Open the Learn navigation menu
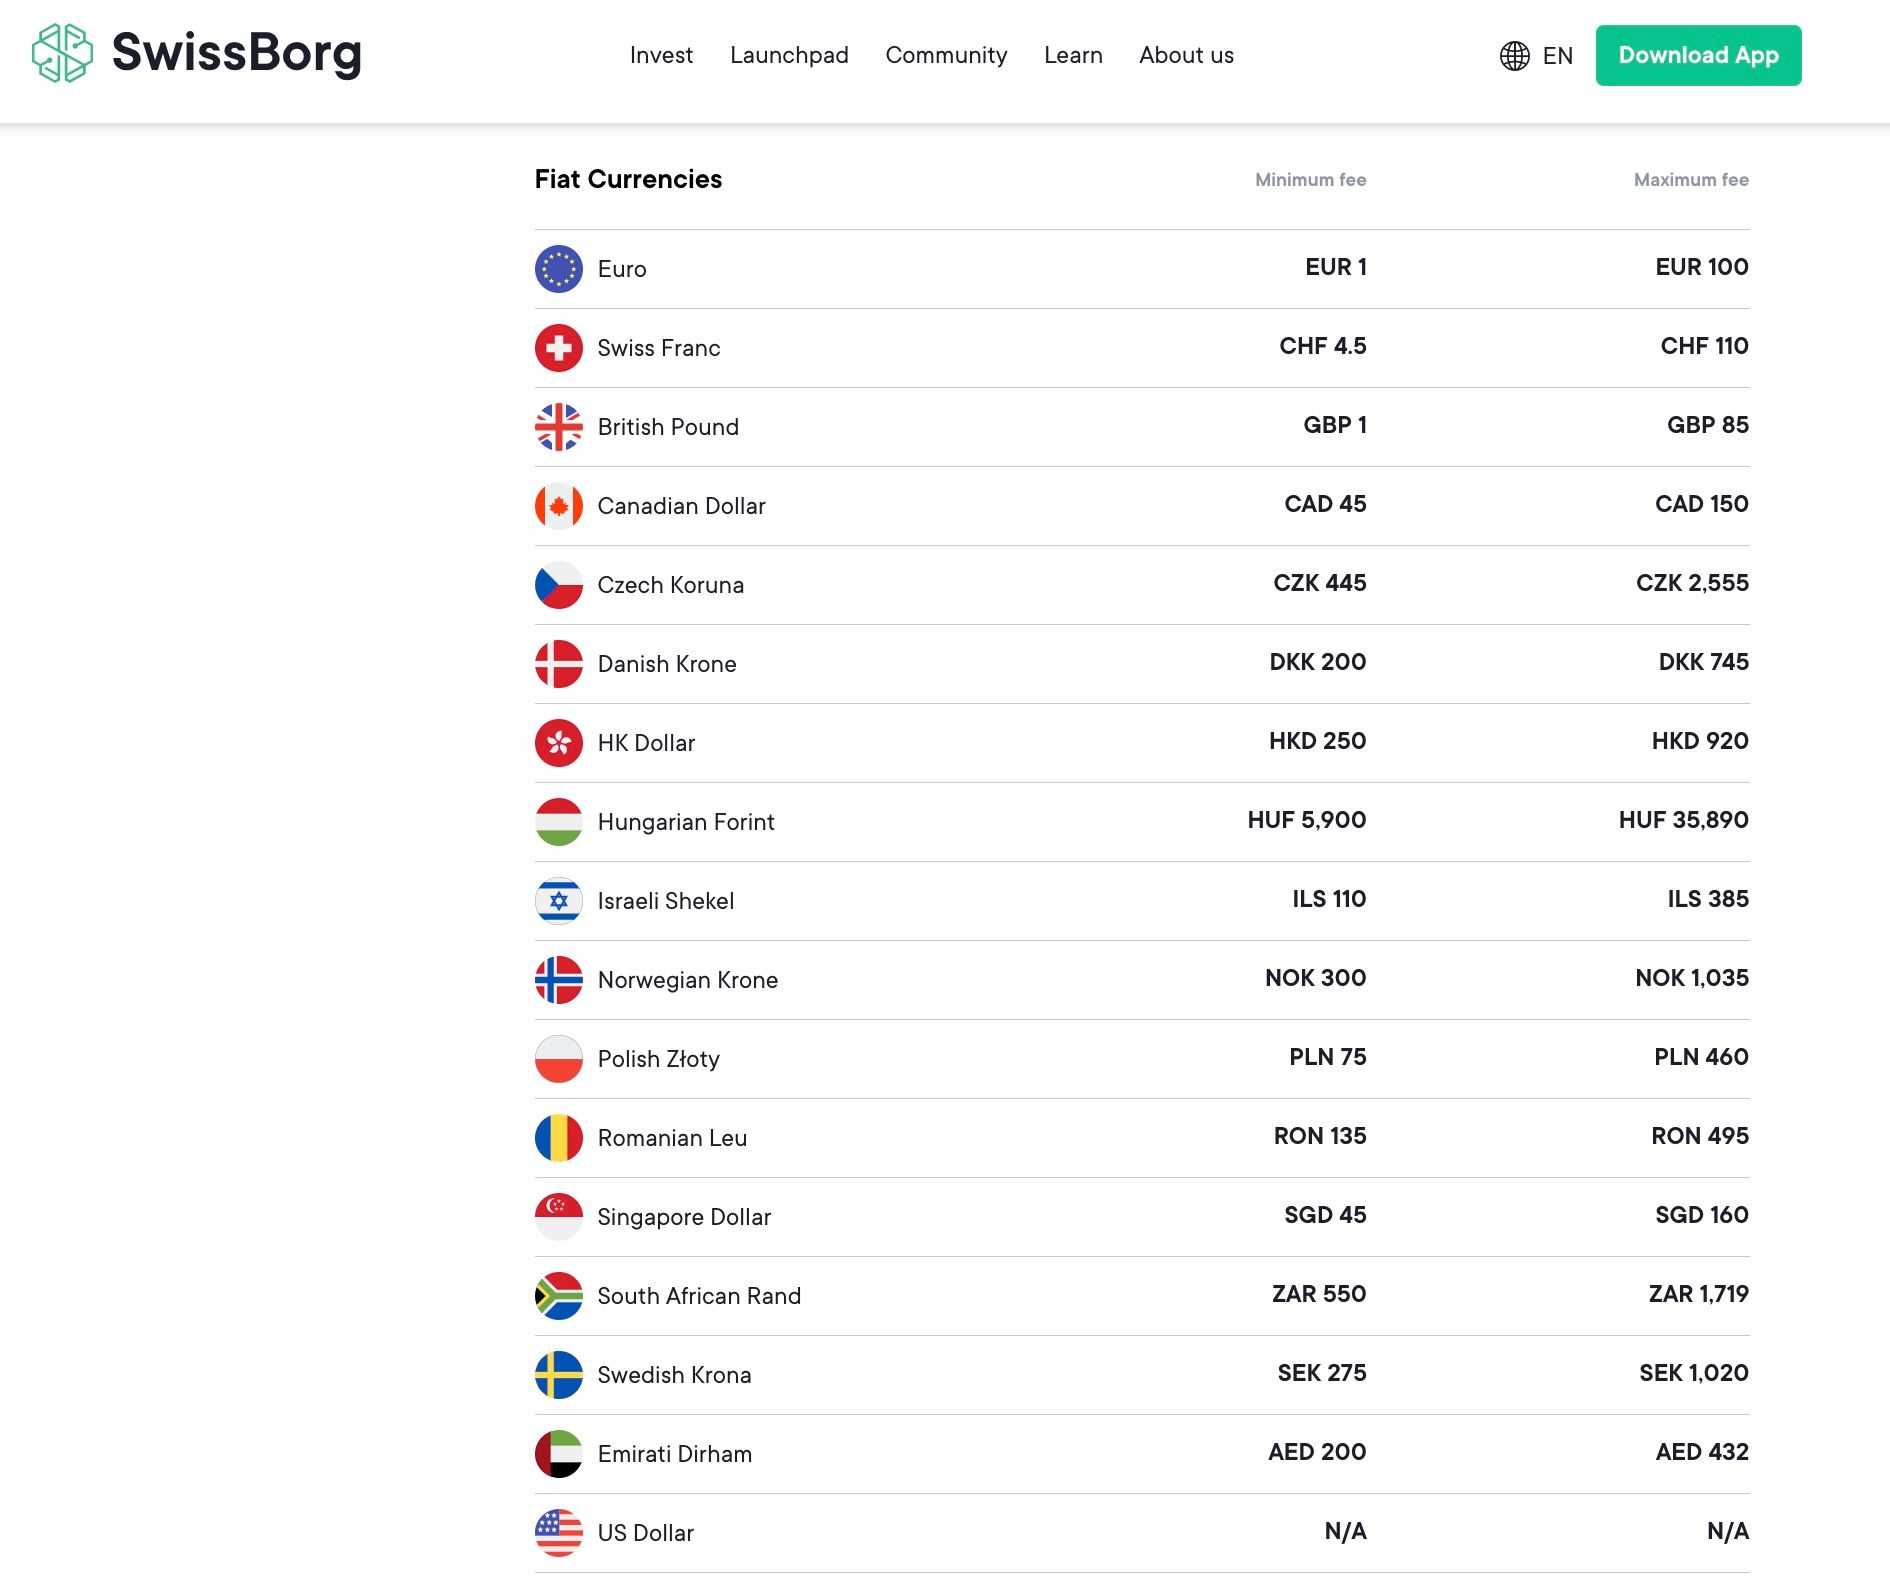 coord(1073,56)
